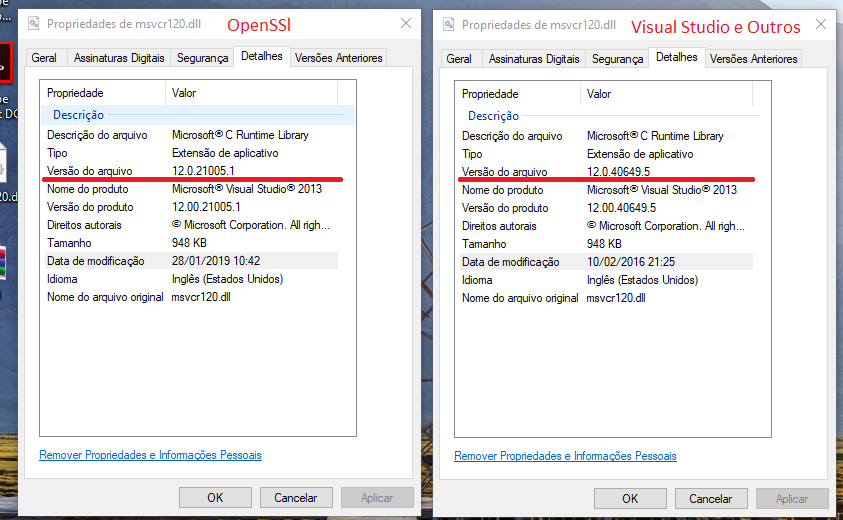843x520 pixels.
Task: Select Idioma row in Visual Studio window
Action: (606, 280)
